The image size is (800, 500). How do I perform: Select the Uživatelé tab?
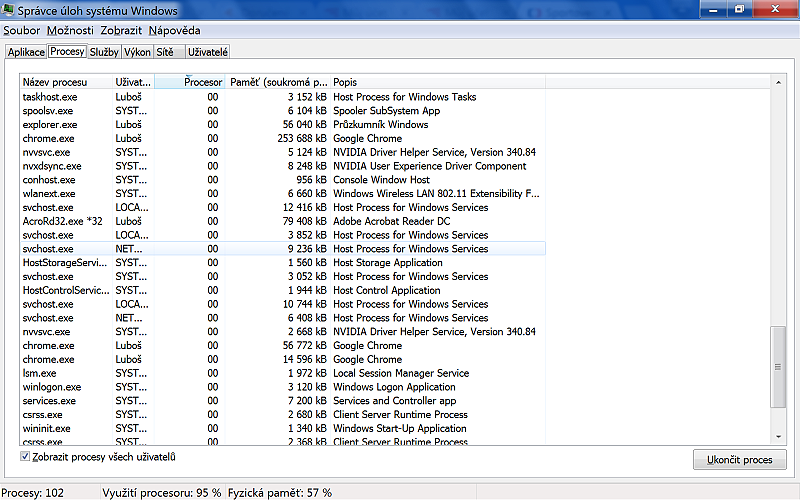tap(208, 51)
